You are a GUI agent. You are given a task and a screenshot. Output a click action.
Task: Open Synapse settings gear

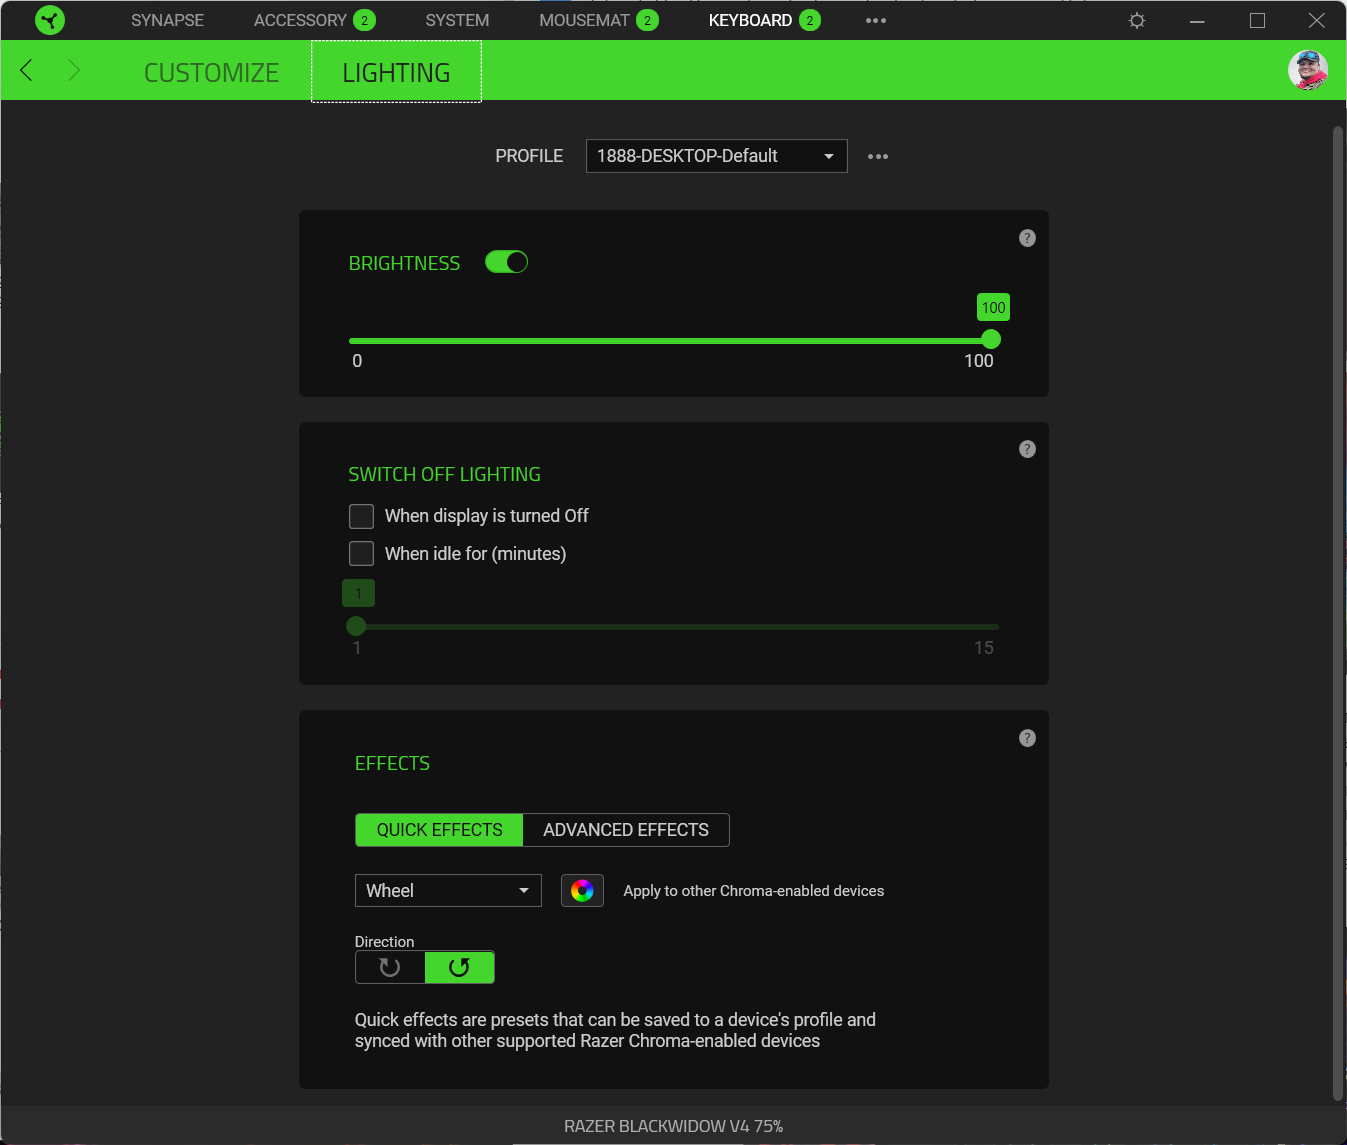(x=1137, y=20)
